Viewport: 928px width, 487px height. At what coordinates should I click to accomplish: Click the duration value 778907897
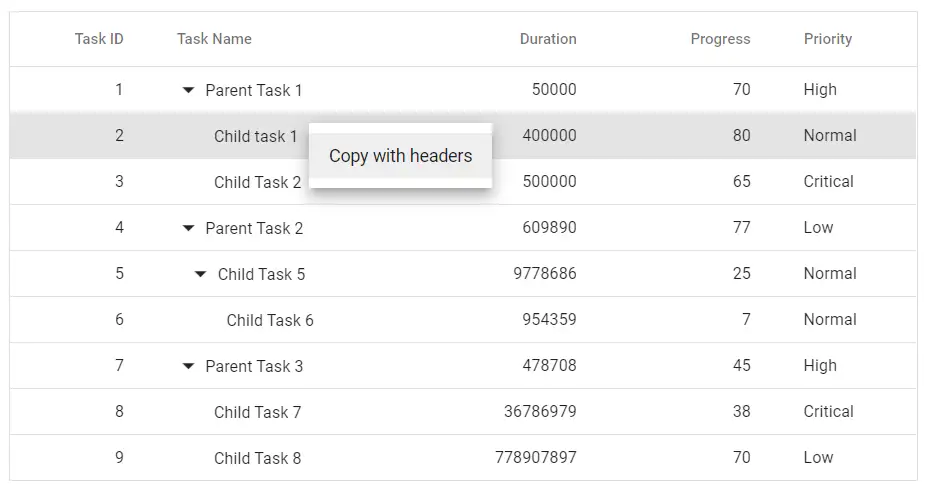[x=536, y=458]
